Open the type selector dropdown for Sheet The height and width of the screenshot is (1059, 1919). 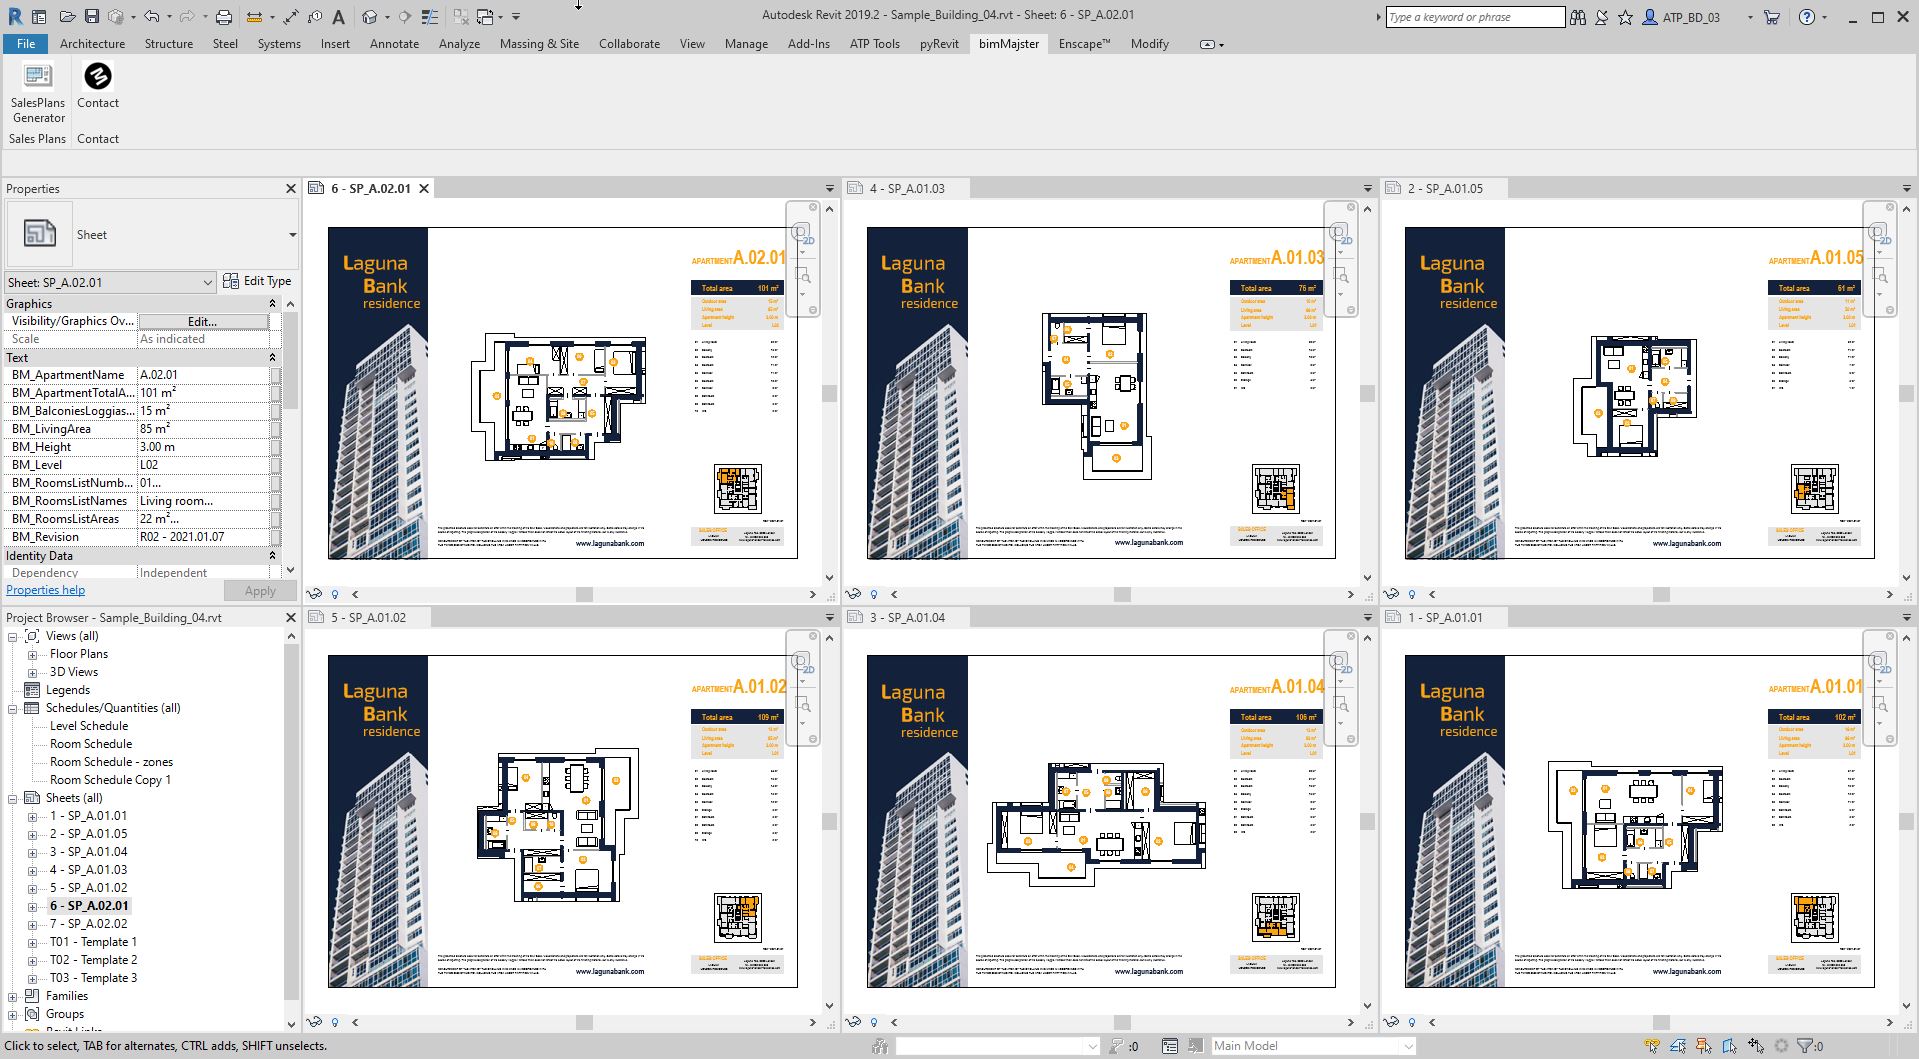pyautogui.click(x=292, y=235)
